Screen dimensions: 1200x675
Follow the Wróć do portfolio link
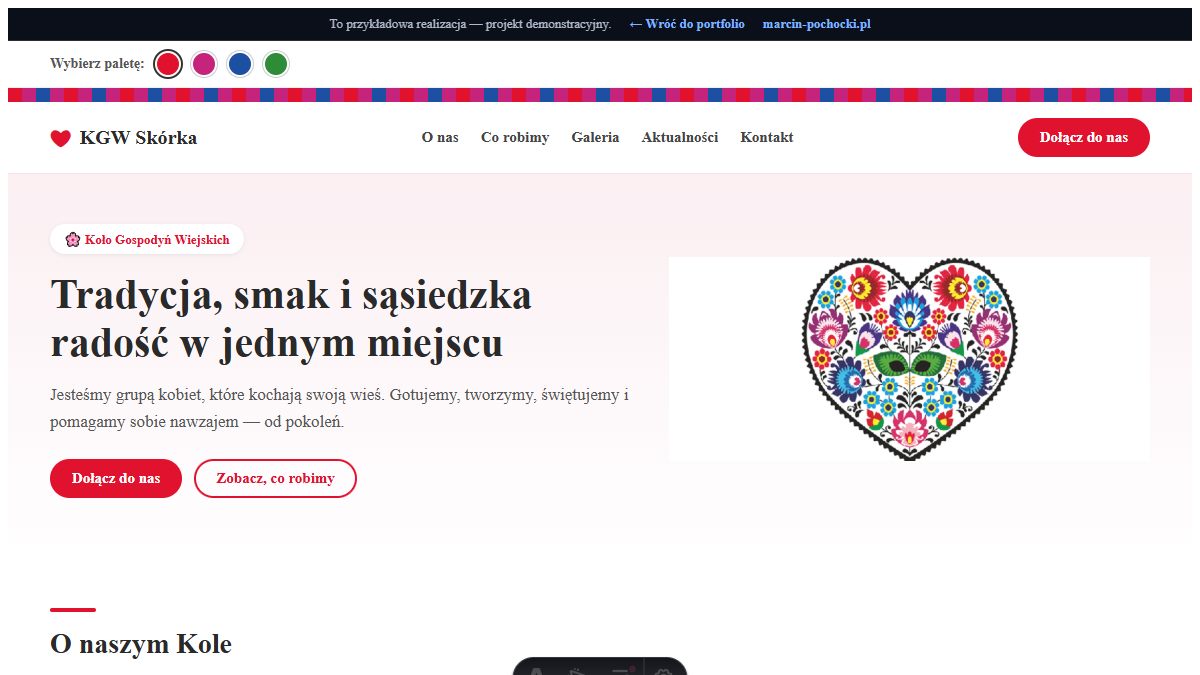(x=687, y=24)
